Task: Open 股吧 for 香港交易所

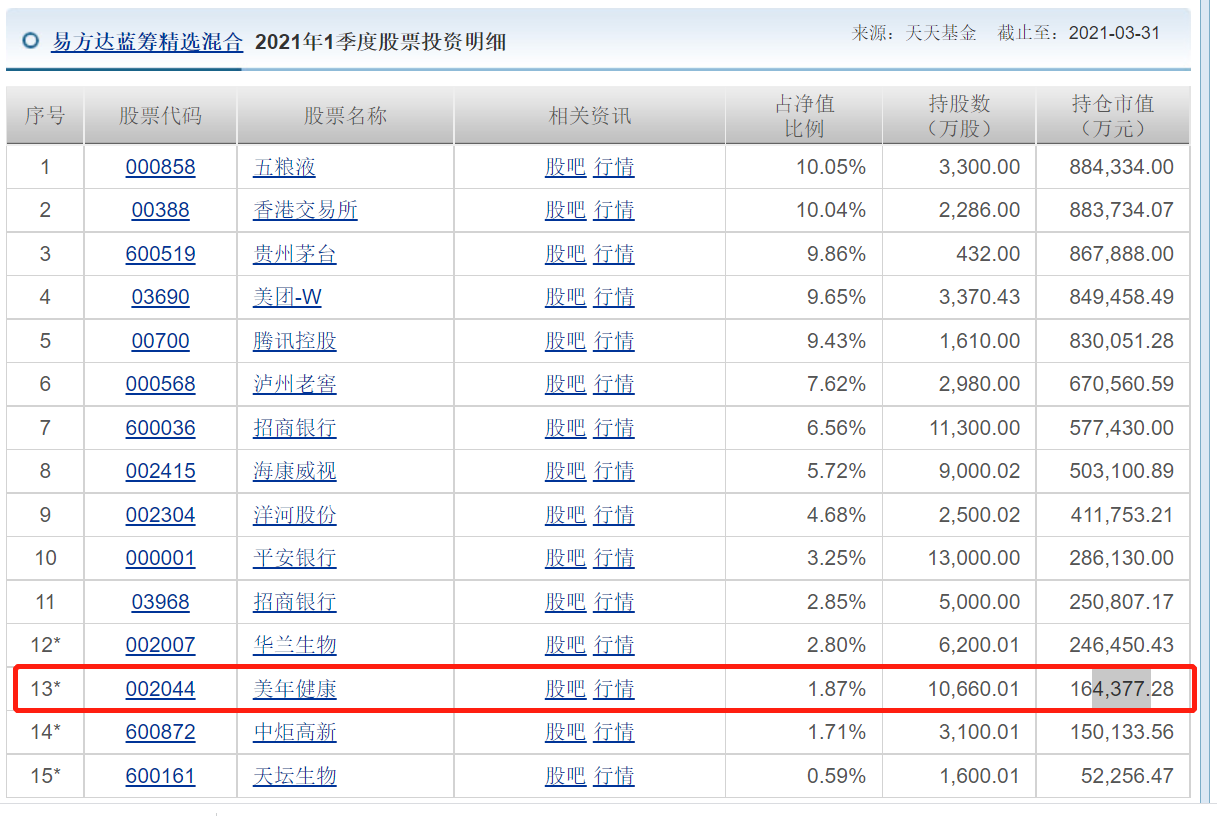Action: (x=566, y=210)
